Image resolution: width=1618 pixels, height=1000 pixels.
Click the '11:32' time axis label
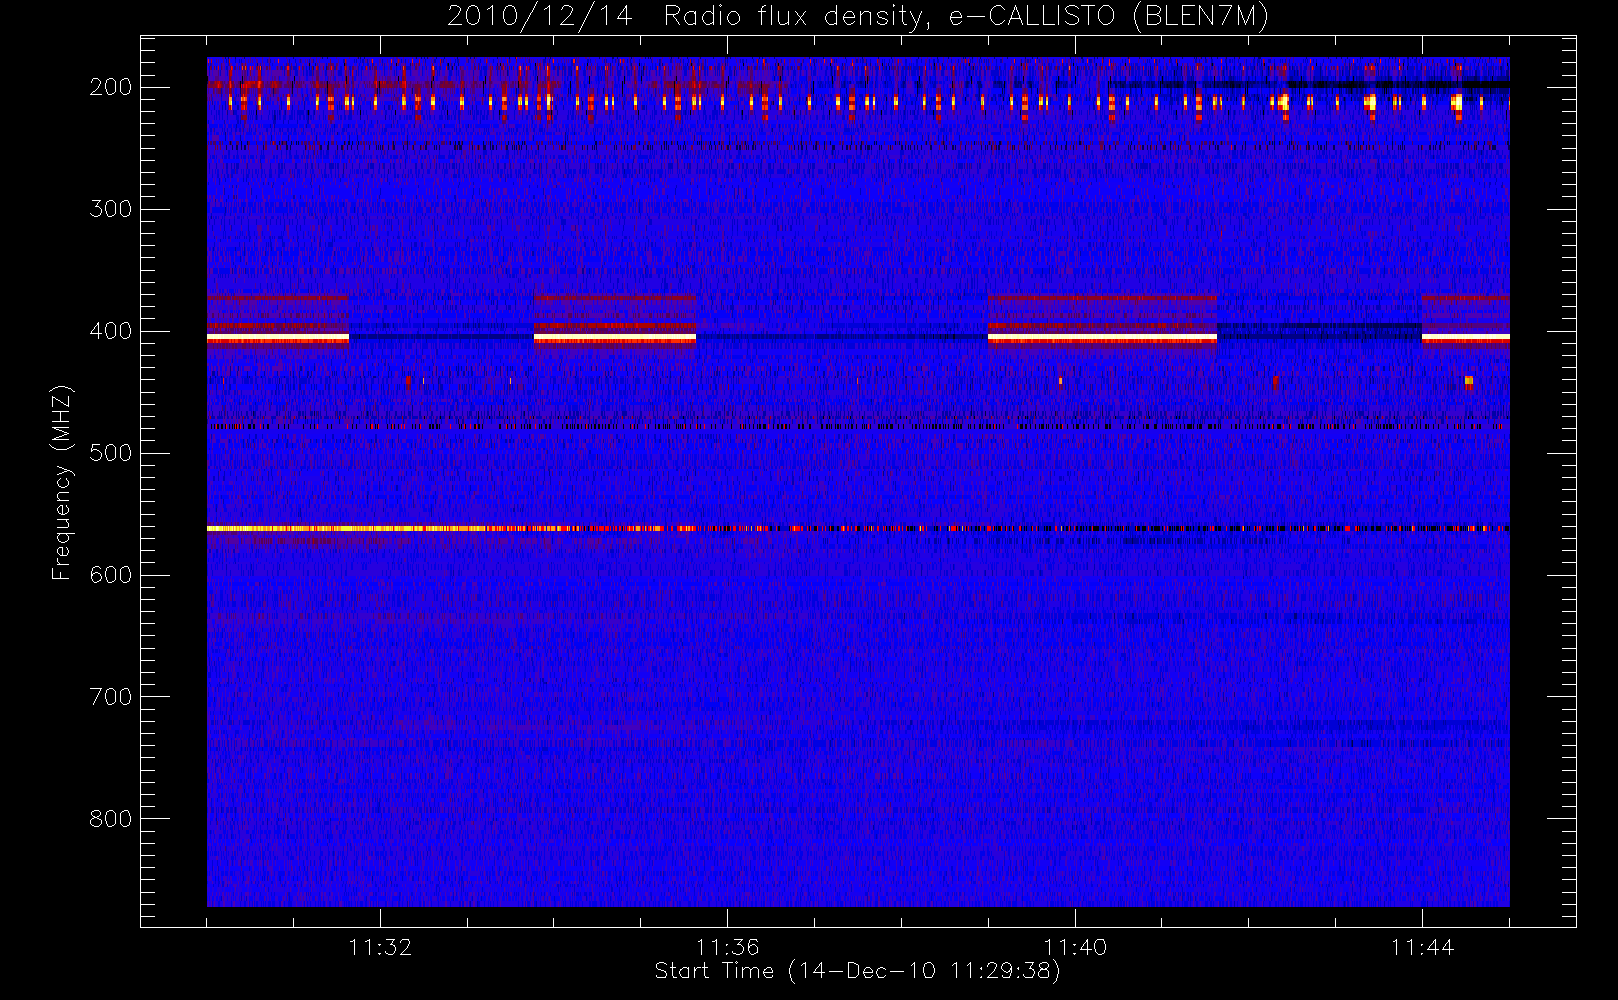(380, 947)
